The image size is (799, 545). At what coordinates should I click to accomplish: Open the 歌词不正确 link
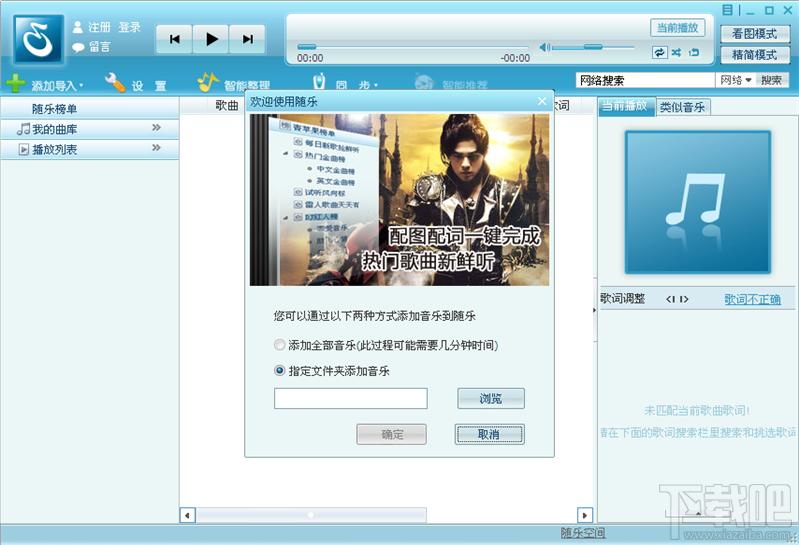(x=752, y=299)
